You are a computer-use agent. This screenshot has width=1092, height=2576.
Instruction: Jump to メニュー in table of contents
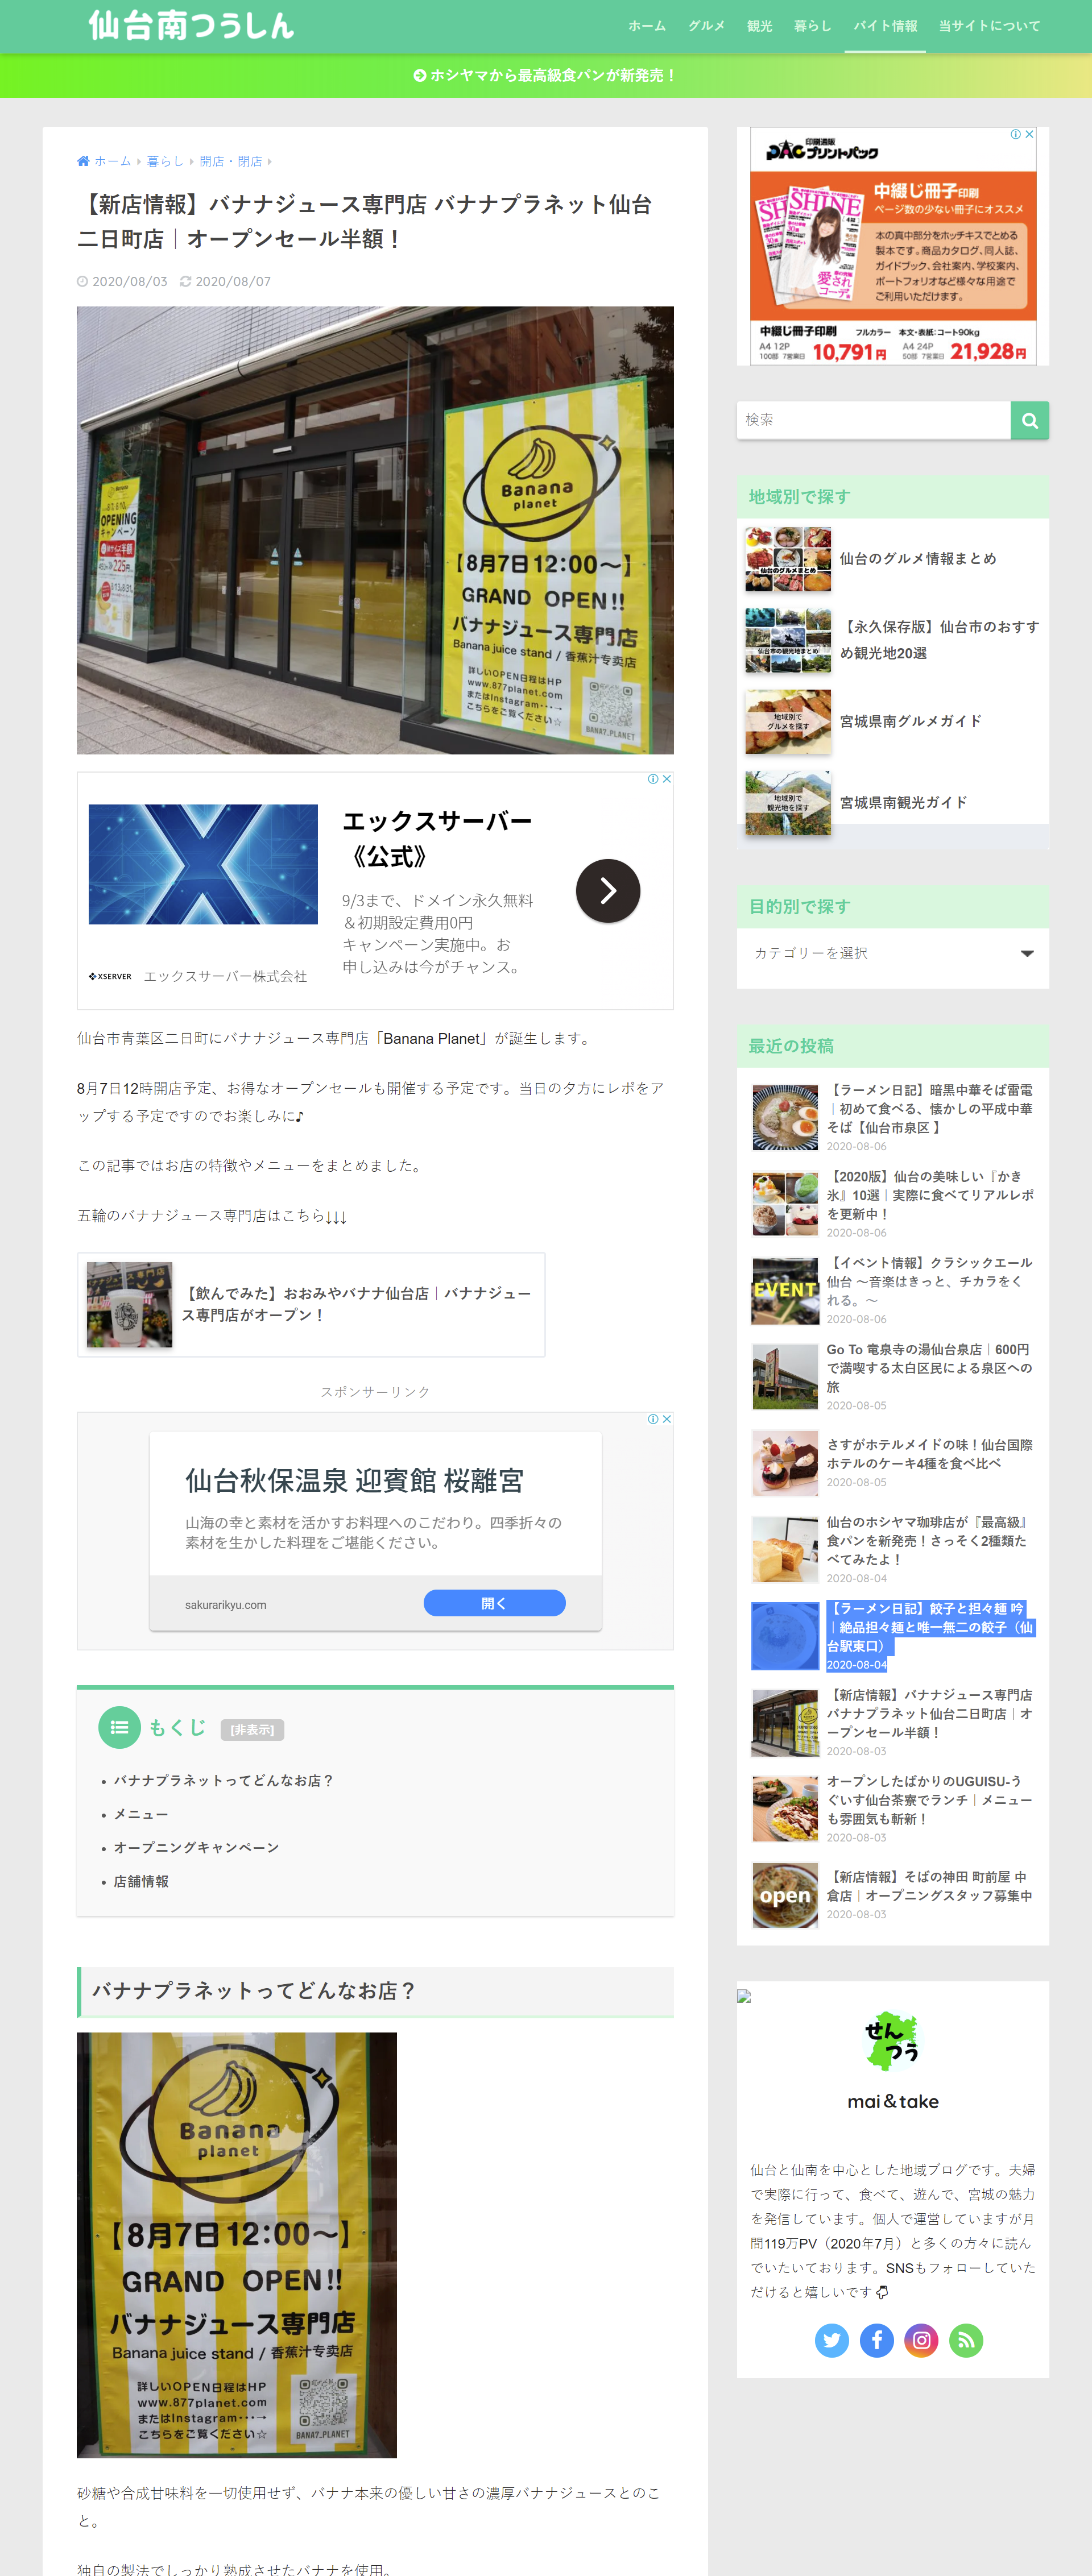[x=141, y=1814]
